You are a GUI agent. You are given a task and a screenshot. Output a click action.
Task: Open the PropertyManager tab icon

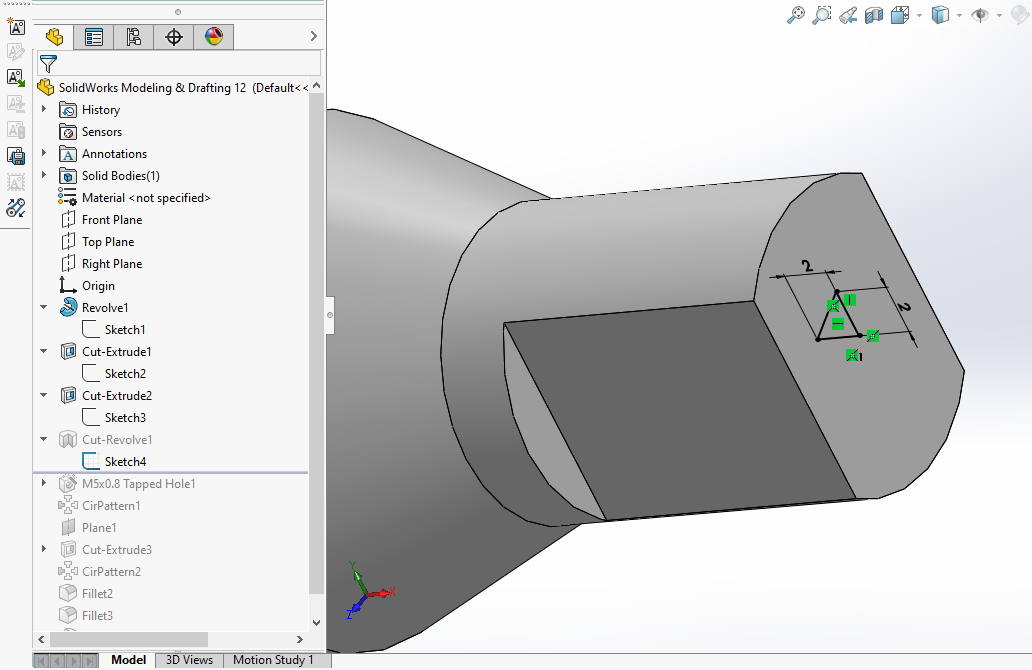(x=94, y=37)
